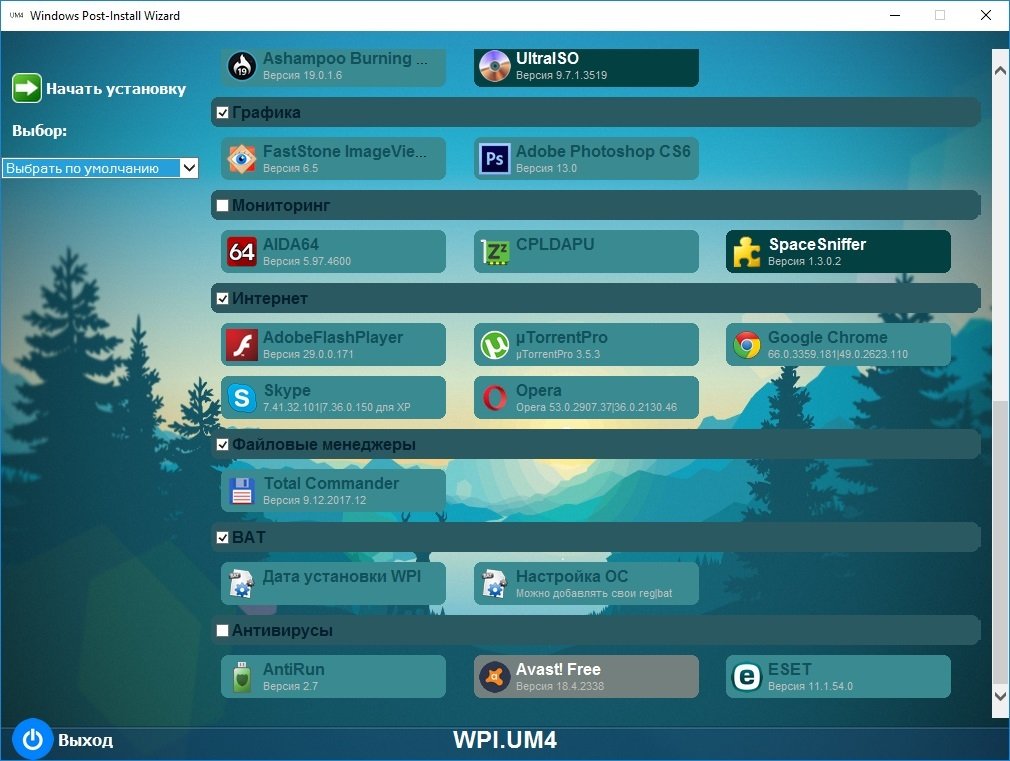Choose AIDA64 version 5.97.4600 text
Viewport: 1010px width, 761px height.
(x=307, y=262)
